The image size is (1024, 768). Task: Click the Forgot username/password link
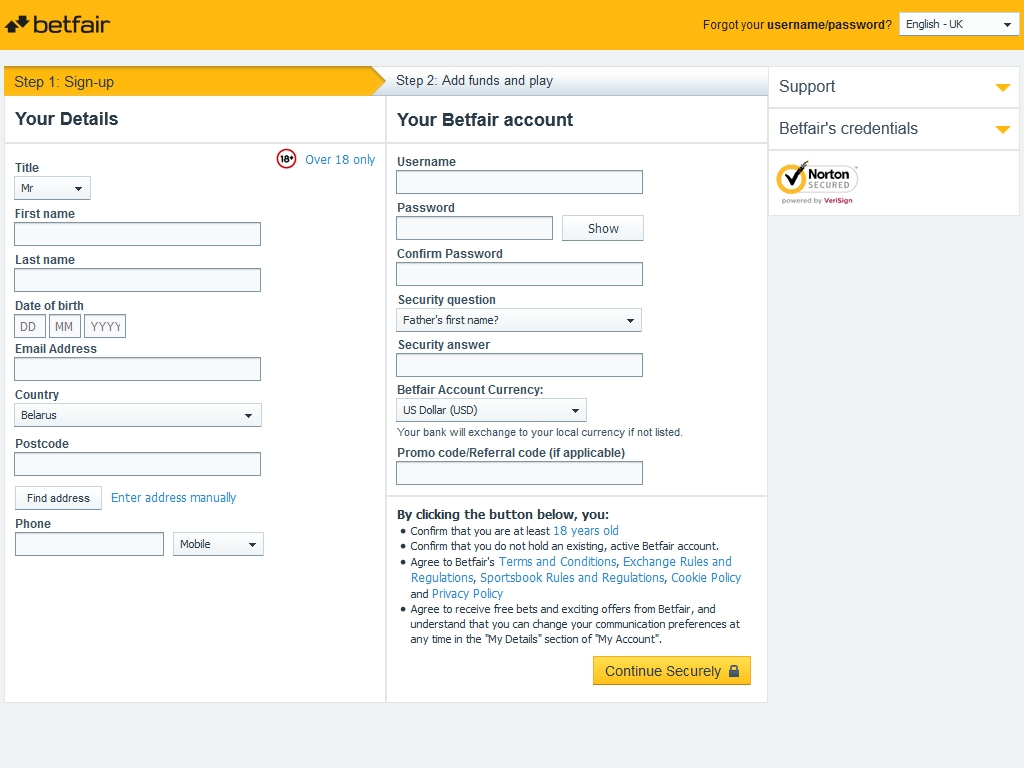tap(828, 25)
